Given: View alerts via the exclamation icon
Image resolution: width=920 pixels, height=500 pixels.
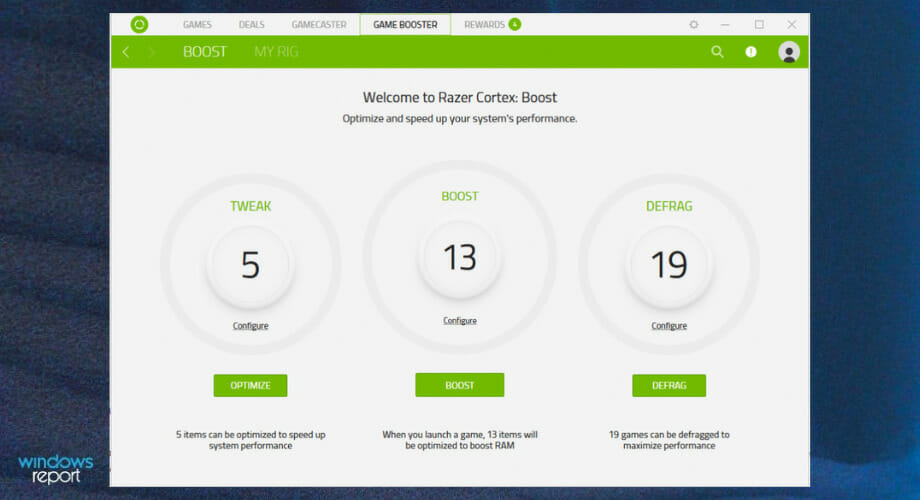Looking at the screenshot, I should [750, 52].
